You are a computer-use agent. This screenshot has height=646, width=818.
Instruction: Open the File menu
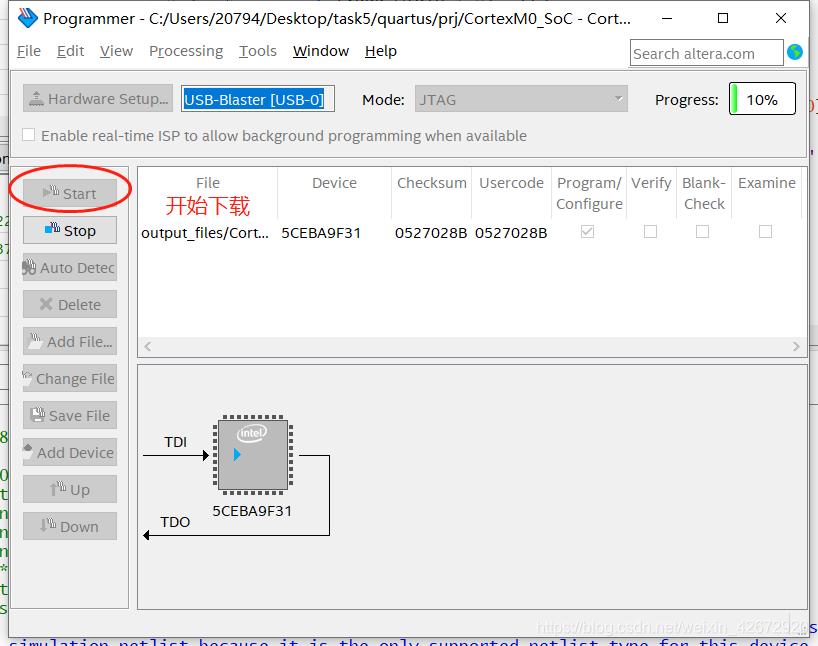point(29,51)
